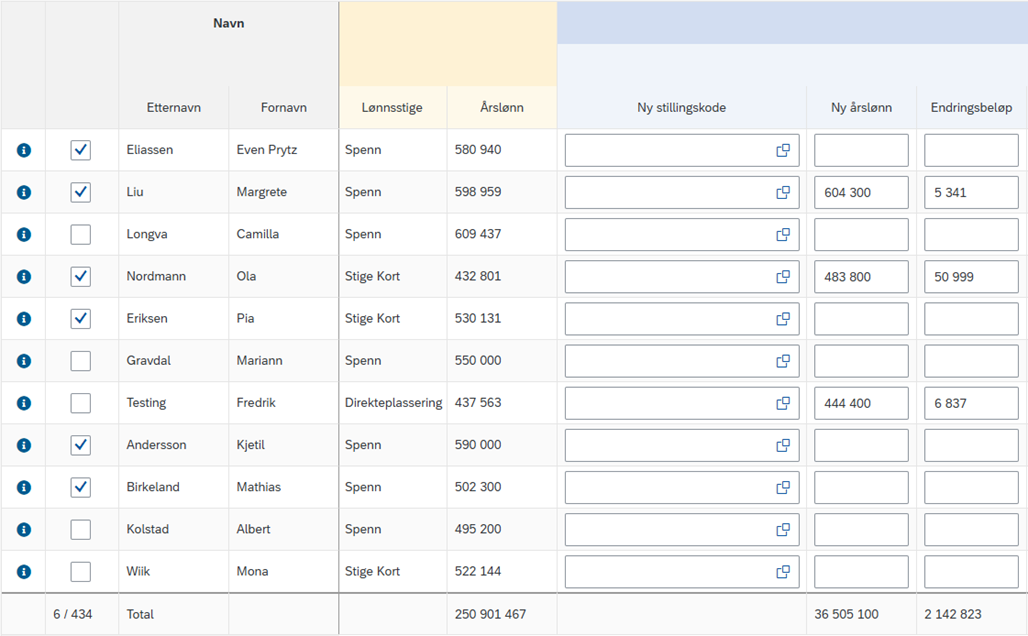Open info icon for Eliassen row
1028x636 pixels.
(x=24, y=150)
